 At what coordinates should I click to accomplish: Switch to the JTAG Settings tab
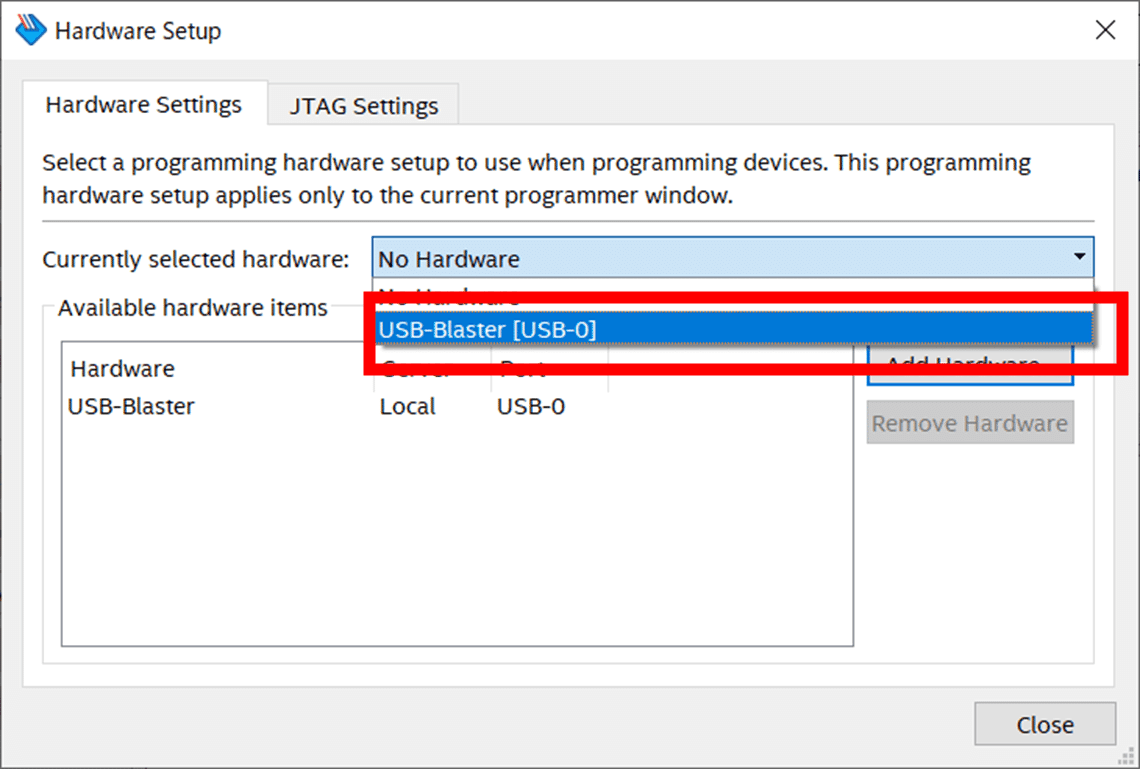(x=364, y=106)
